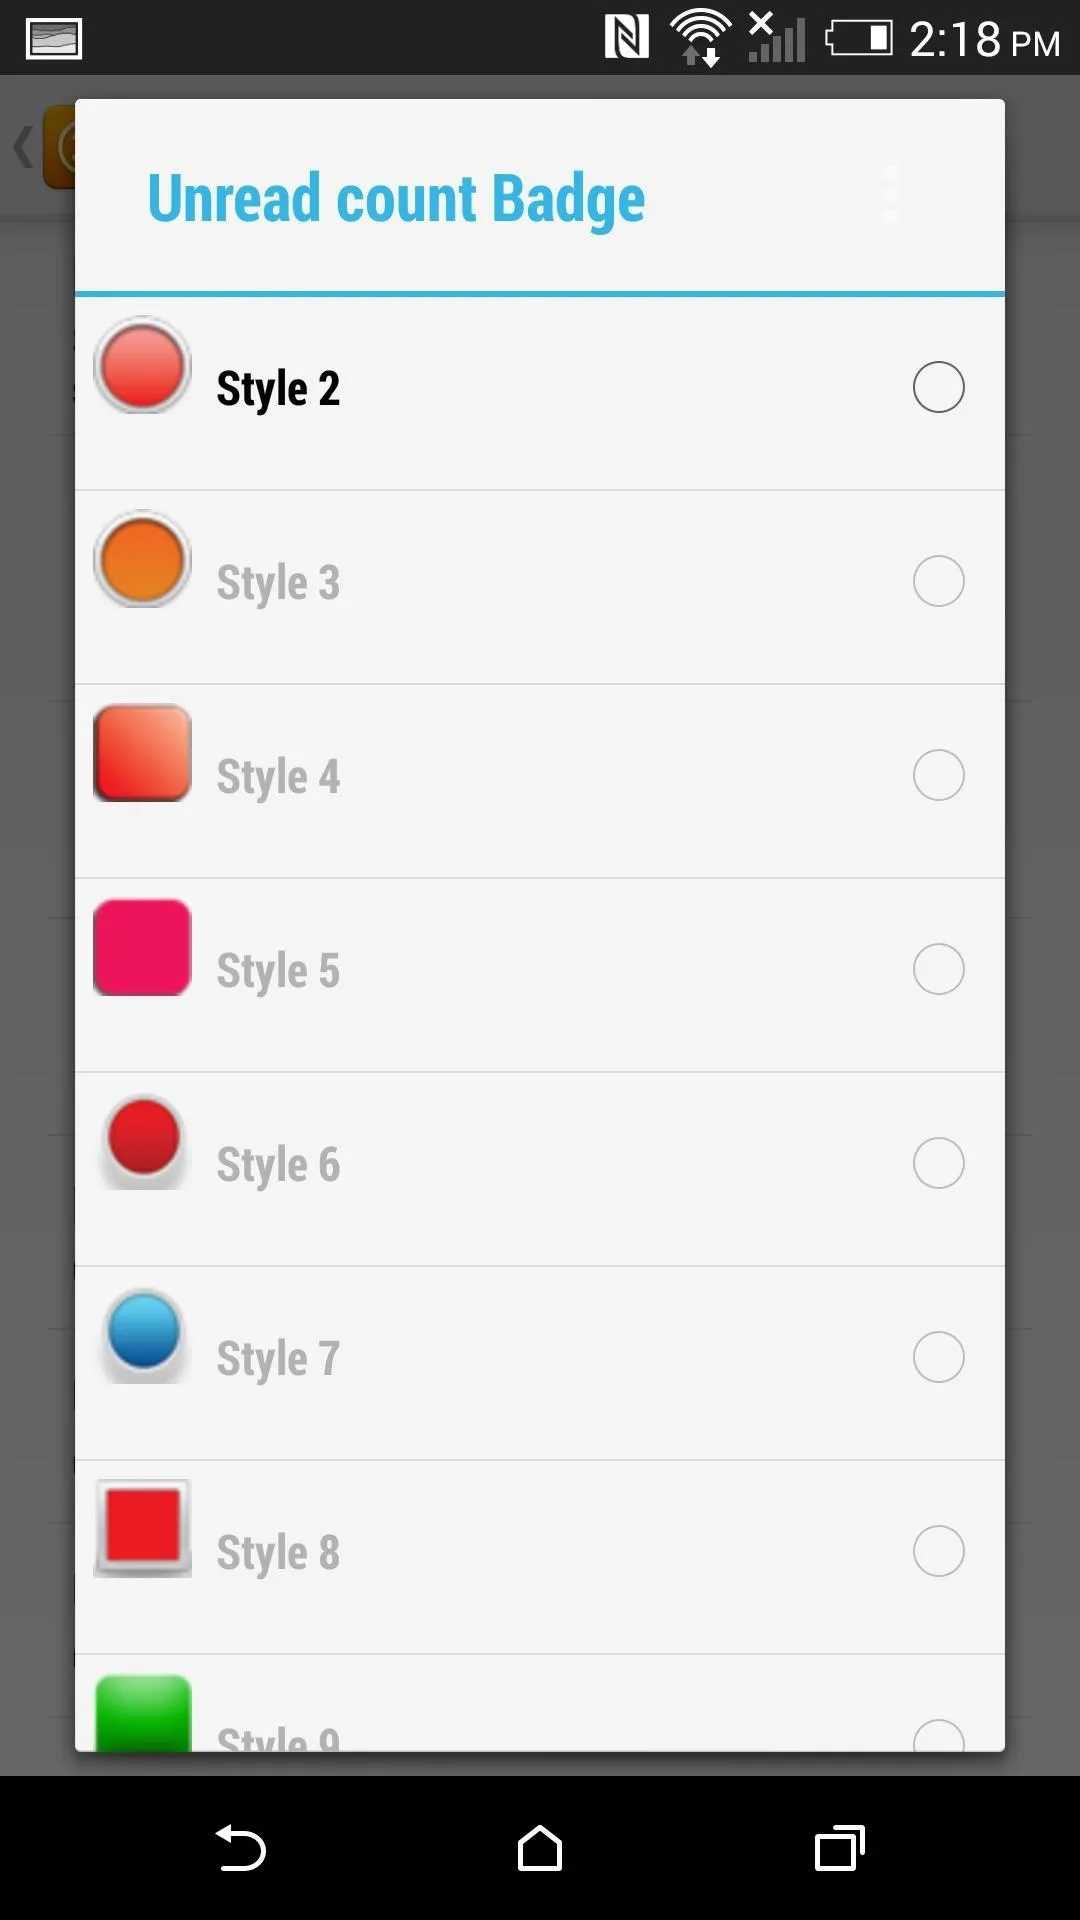Choose the Style 4 list entry label
Screen dimensions: 1080x1920
pyautogui.click(x=278, y=777)
